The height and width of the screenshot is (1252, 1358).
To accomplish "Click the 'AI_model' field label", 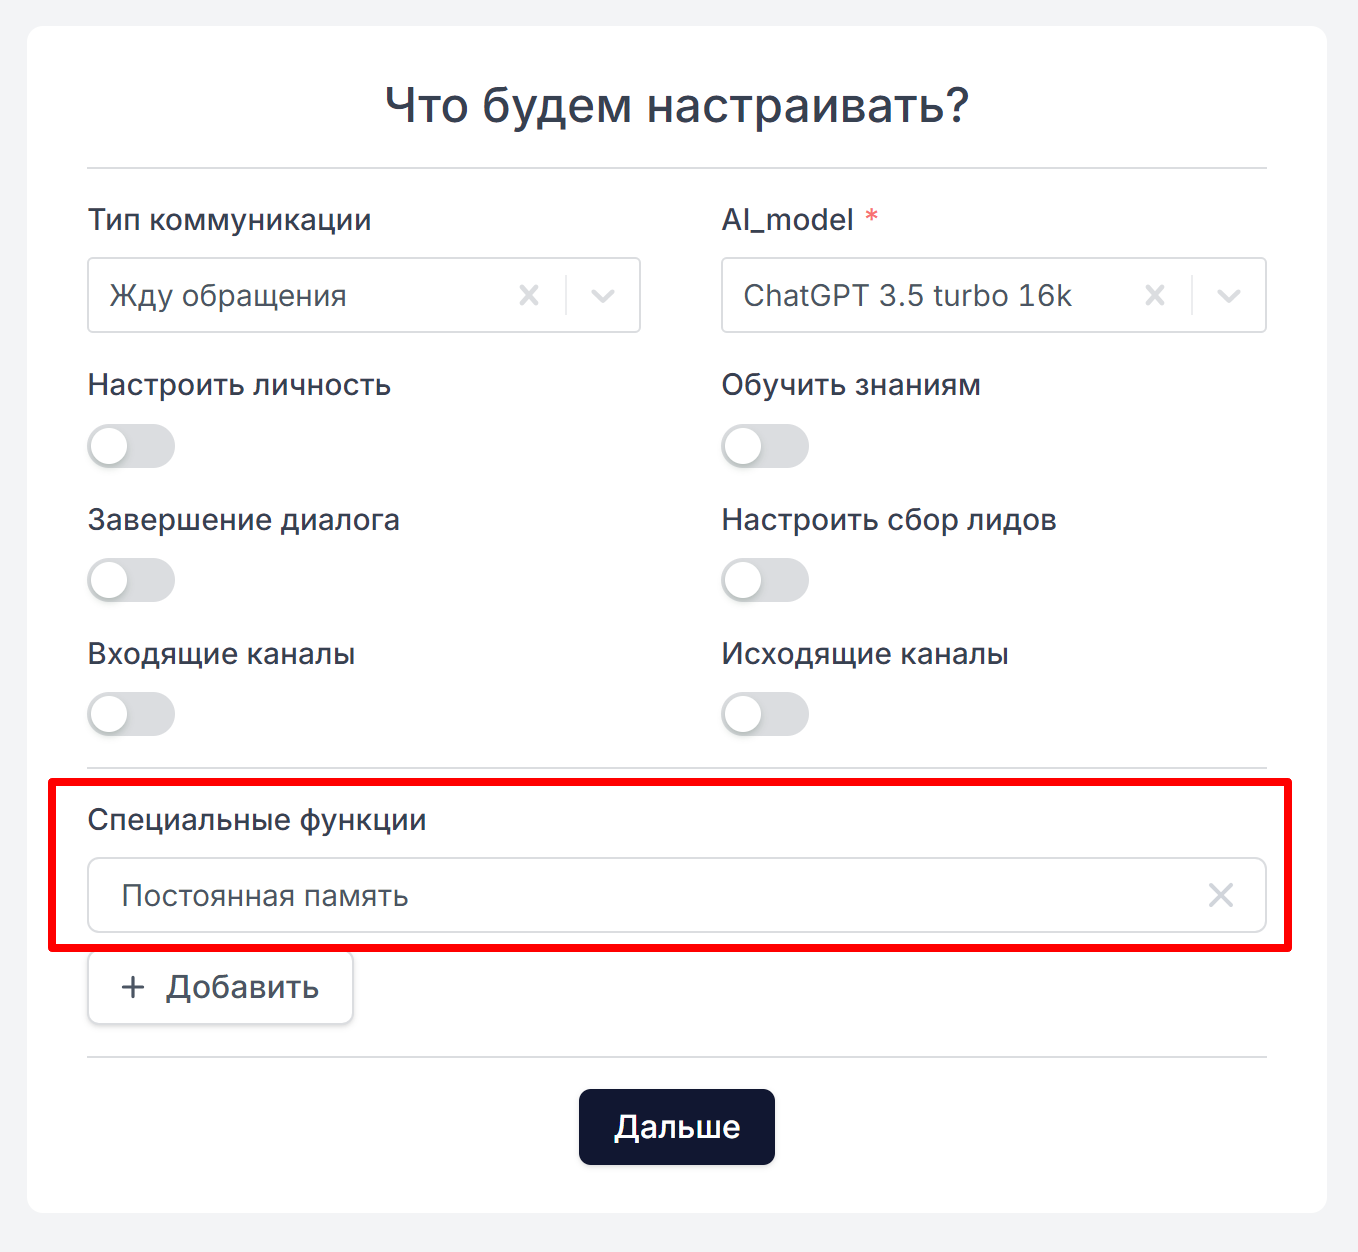I will pos(787,220).
